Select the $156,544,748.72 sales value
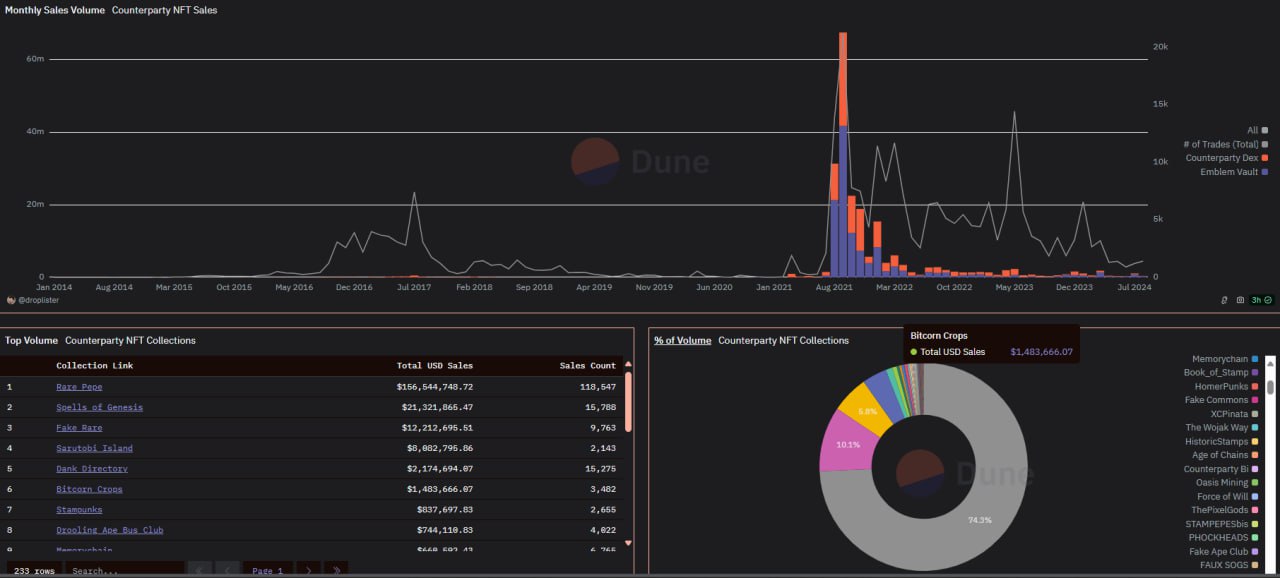 click(435, 387)
